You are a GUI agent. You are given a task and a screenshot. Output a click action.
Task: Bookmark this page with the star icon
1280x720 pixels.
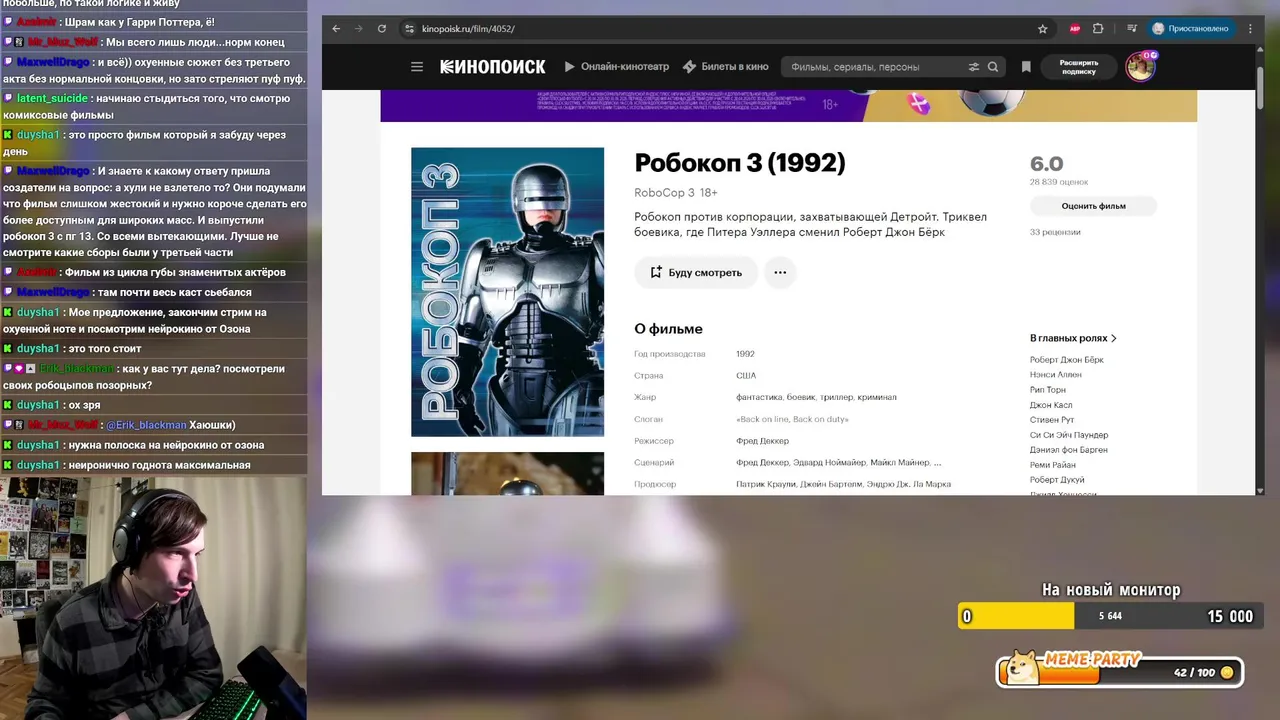(1042, 29)
